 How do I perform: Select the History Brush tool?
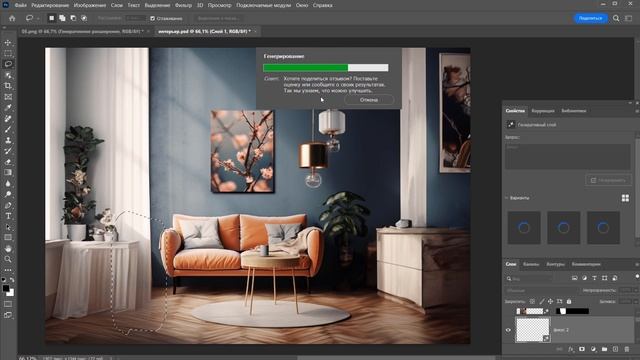8,151
